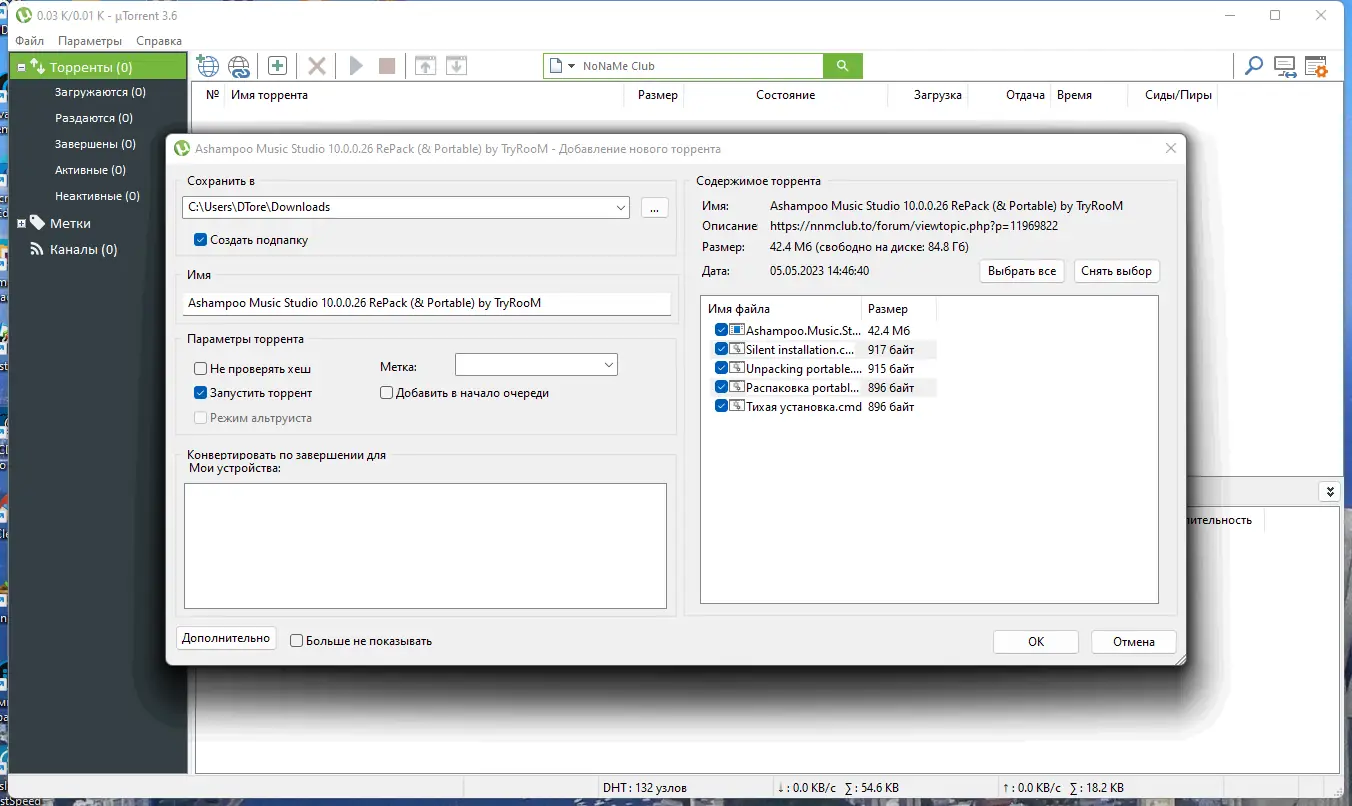This screenshot has width=1352, height=806.
Task: Toggle the Запустить торрент checkbox
Action: click(x=201, y=393)
